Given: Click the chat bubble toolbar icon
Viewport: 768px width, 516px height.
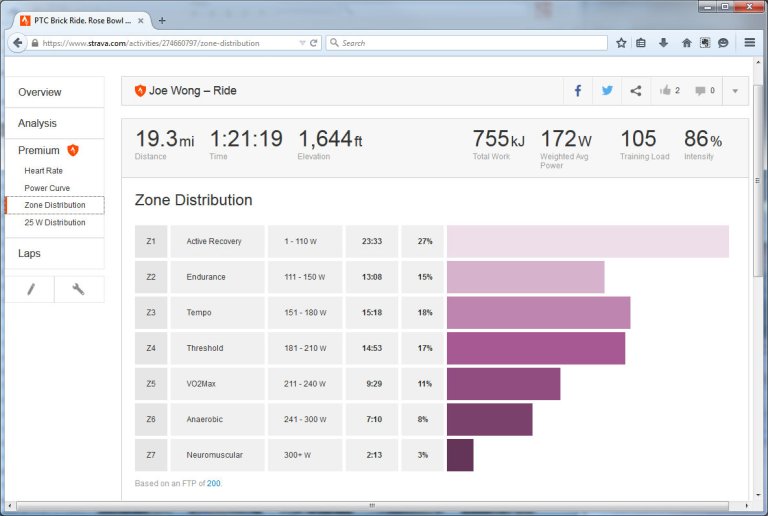Looking at the screenshot, I should pos(723,43).
